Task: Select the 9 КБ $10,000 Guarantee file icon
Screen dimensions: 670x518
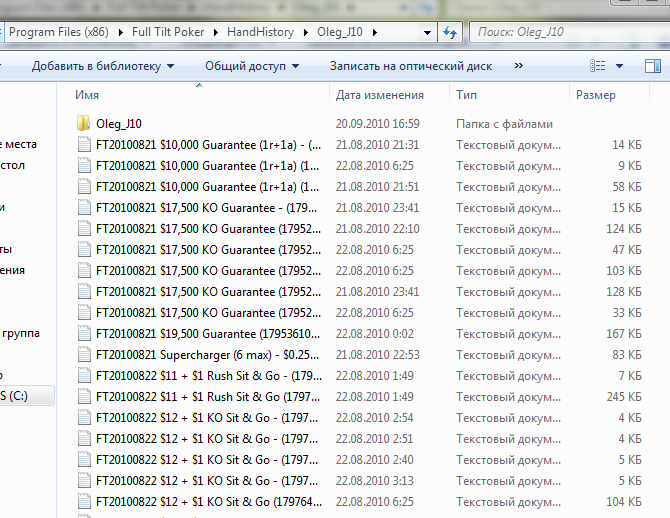Action: tap(84, 165)
